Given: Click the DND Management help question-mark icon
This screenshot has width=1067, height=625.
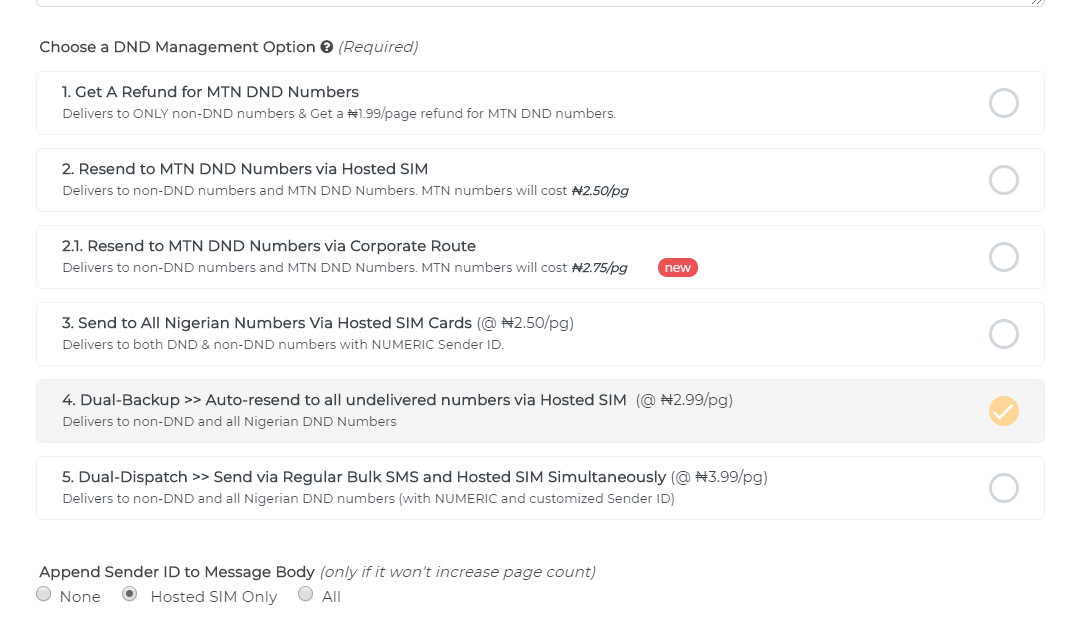Looking at the screenshot, I should (327, 47).
